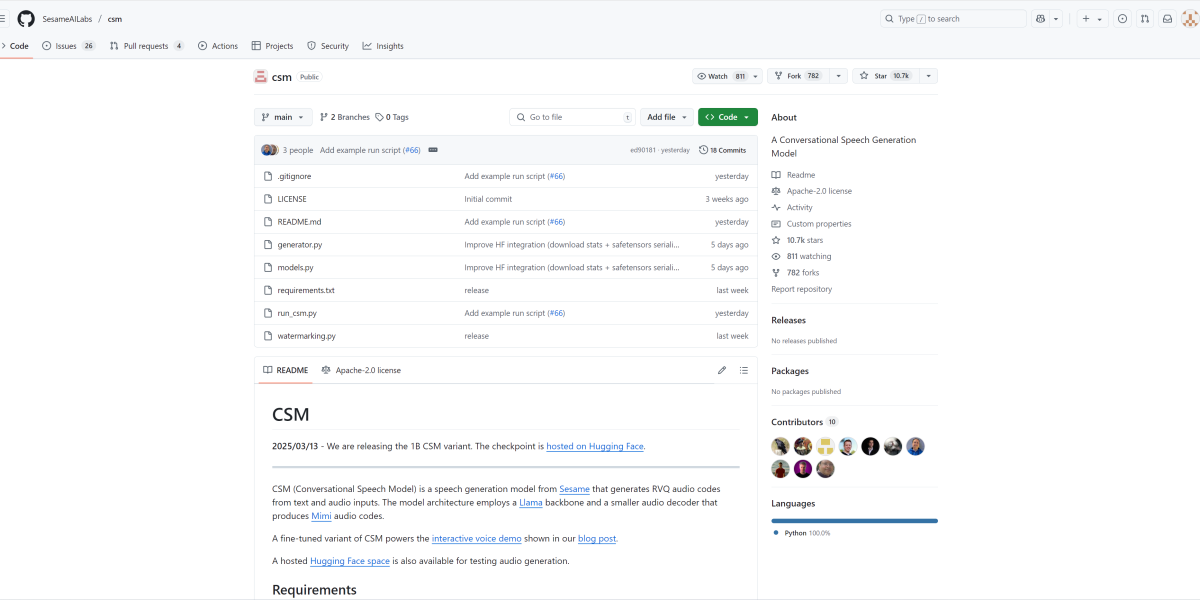Open the Projects tab

(273, 46)
